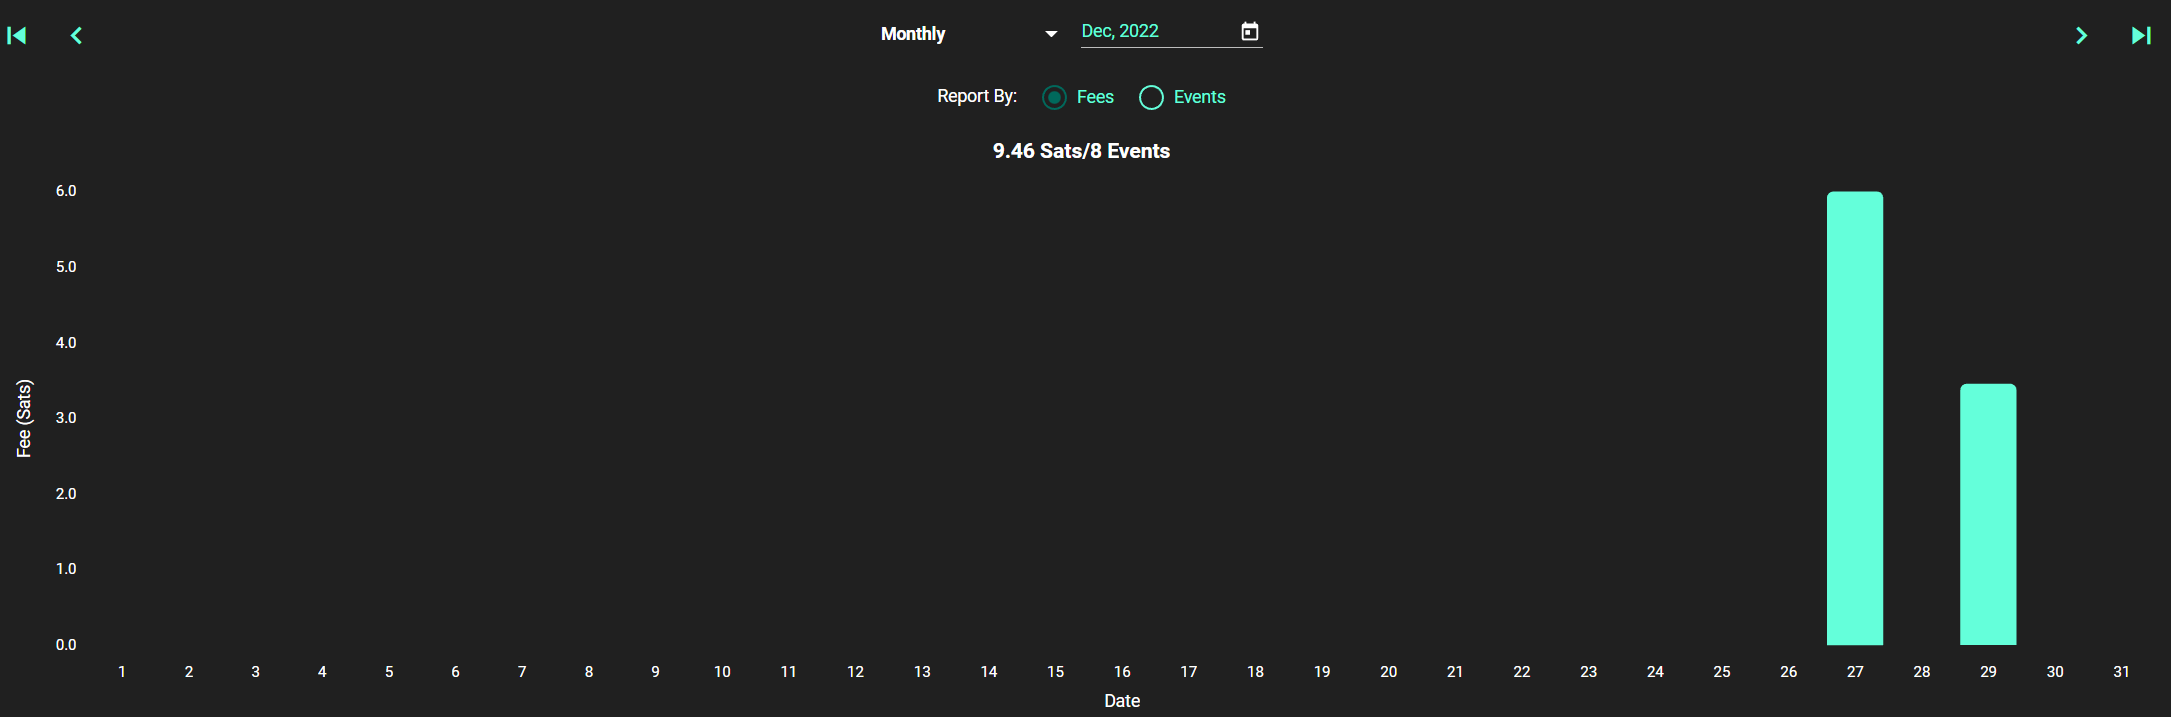Open the Monthly period dropdown
2171x717 pixels.
tap(969, 34)
